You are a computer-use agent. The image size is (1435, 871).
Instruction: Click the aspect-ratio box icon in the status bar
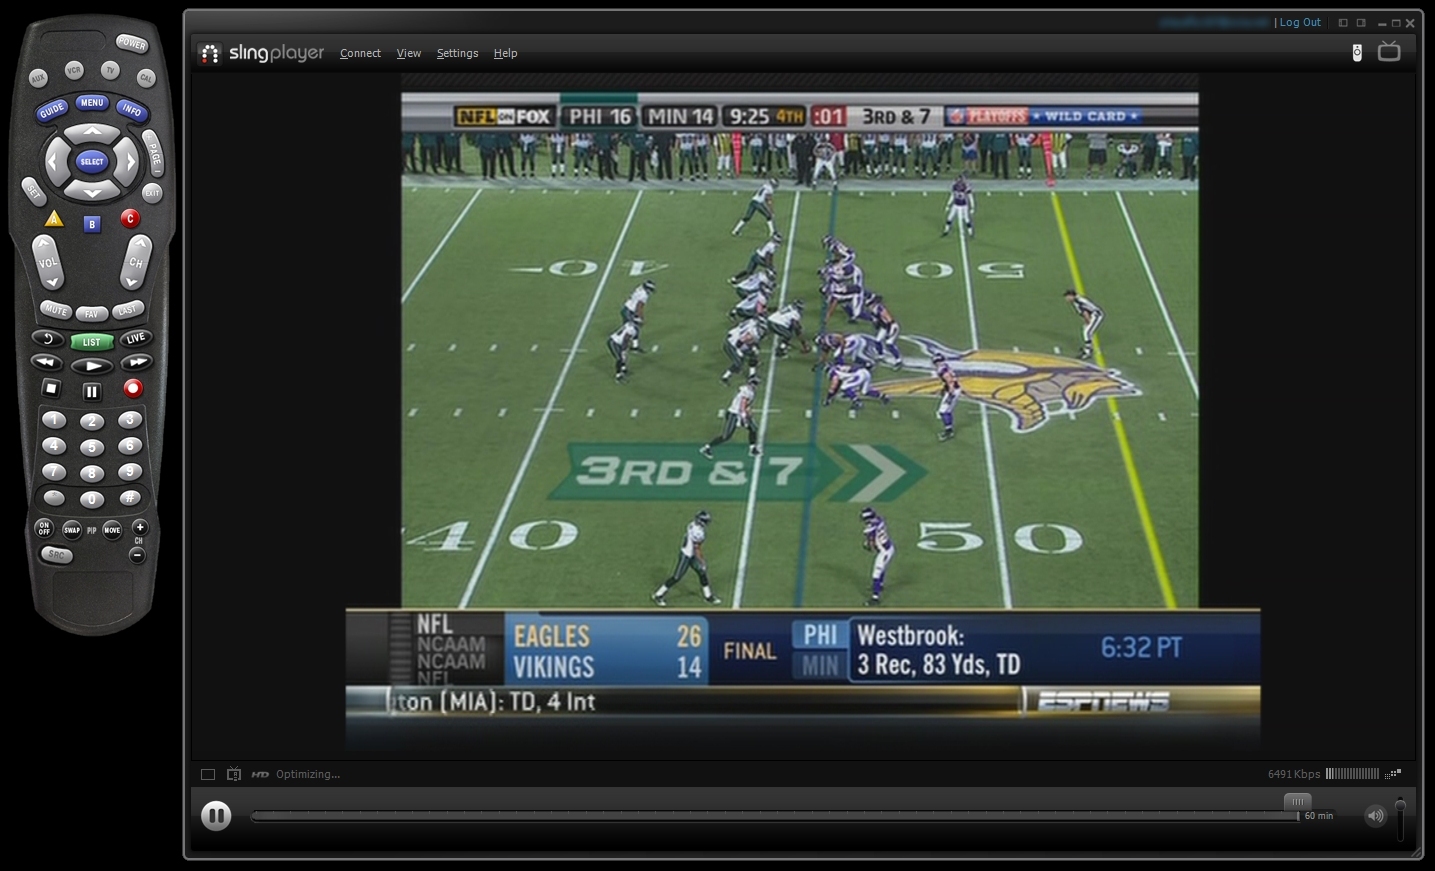[x=208, y=774]
